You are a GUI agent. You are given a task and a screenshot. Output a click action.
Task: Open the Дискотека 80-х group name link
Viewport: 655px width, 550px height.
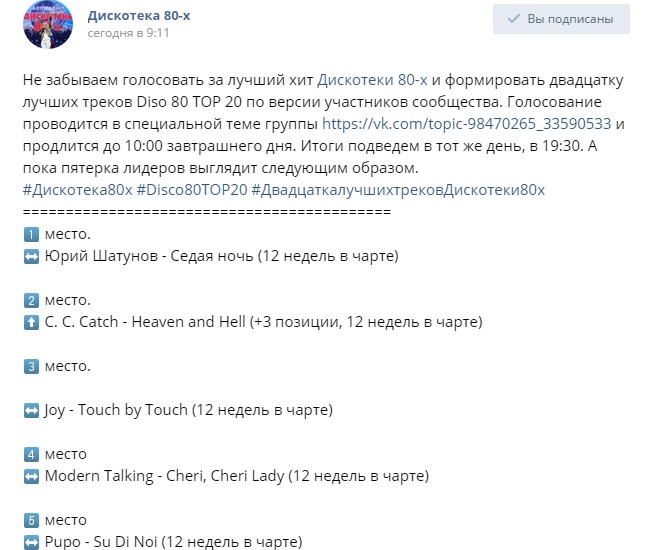pos(139,15)
